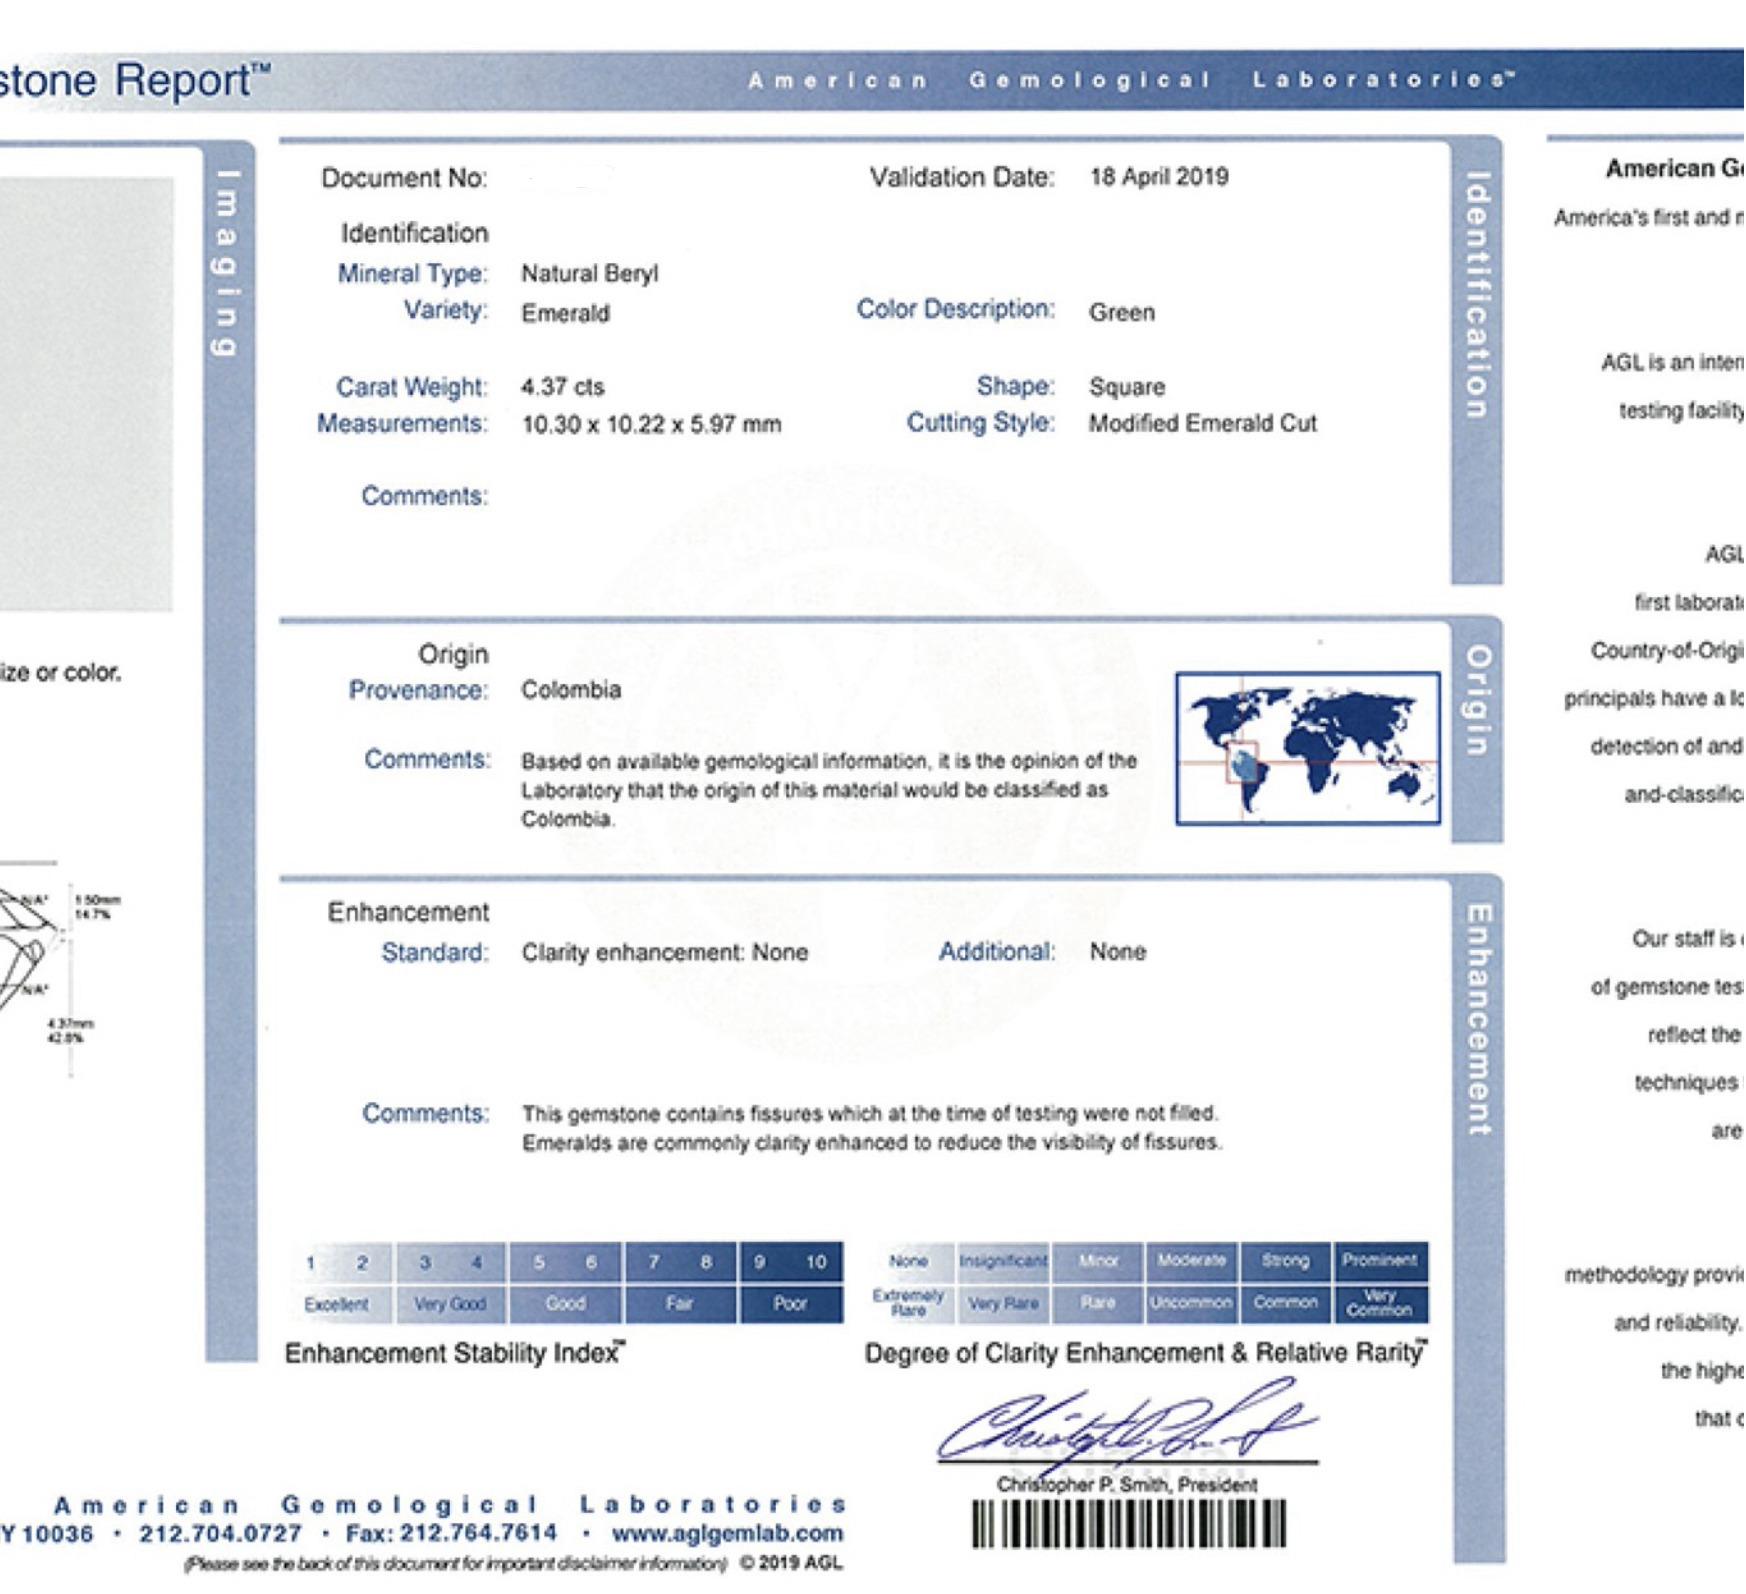This screenshot has width=1746, height=1594.
Task: Click the 'Mineral Type:' label
Action: coord(413,274)
